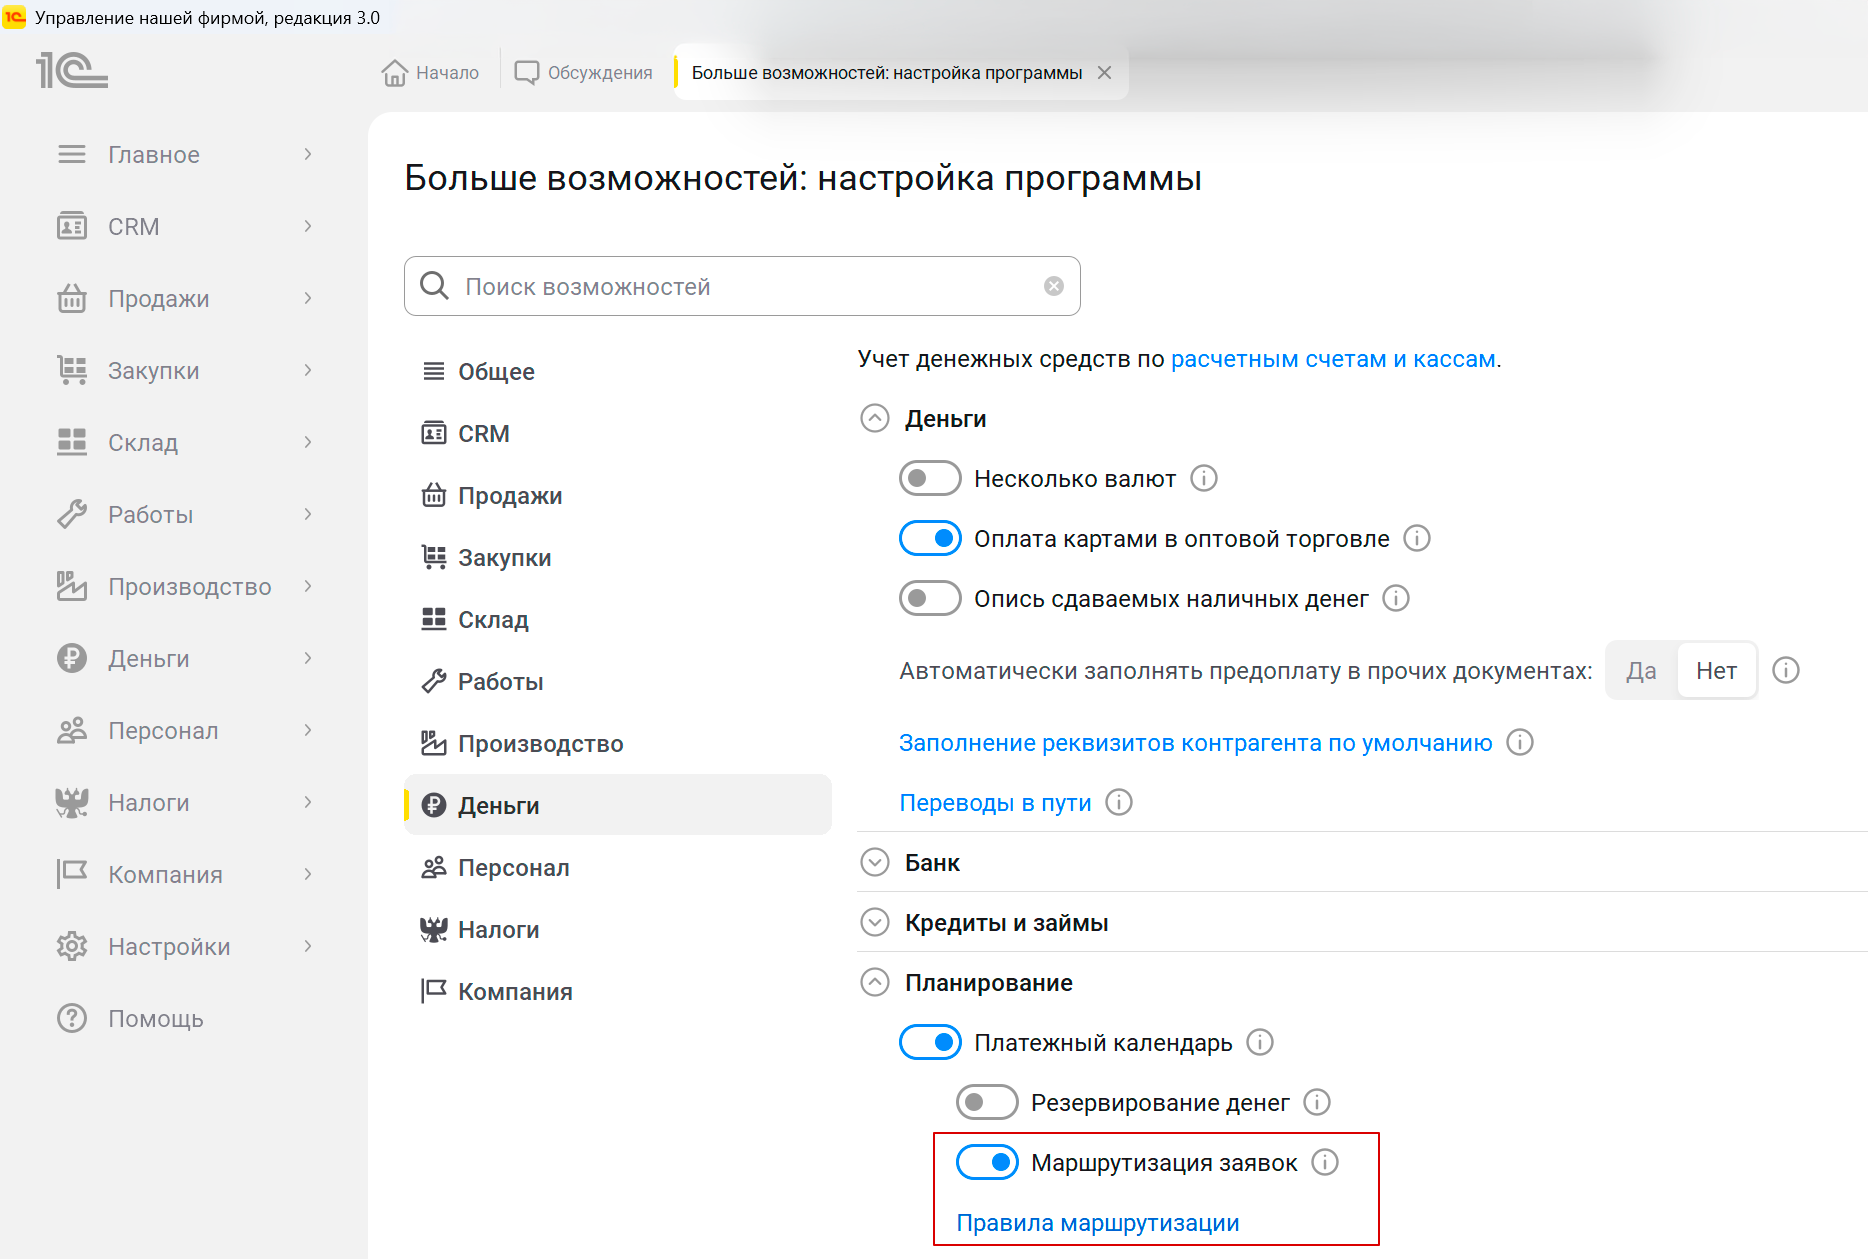Screen dimensions: 1868x1259
Task: Turn off the Платежный календарь toggle
Action: 930,1042
